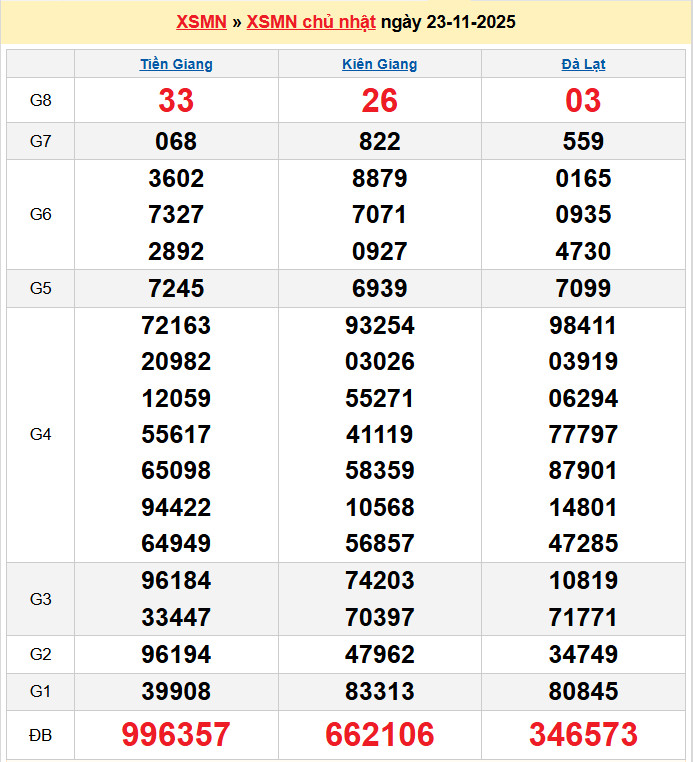The width and height of the screenshot is (693, 762).
Task: Click Kiên Giang G7 number 822
Action: tap(379, 141)
